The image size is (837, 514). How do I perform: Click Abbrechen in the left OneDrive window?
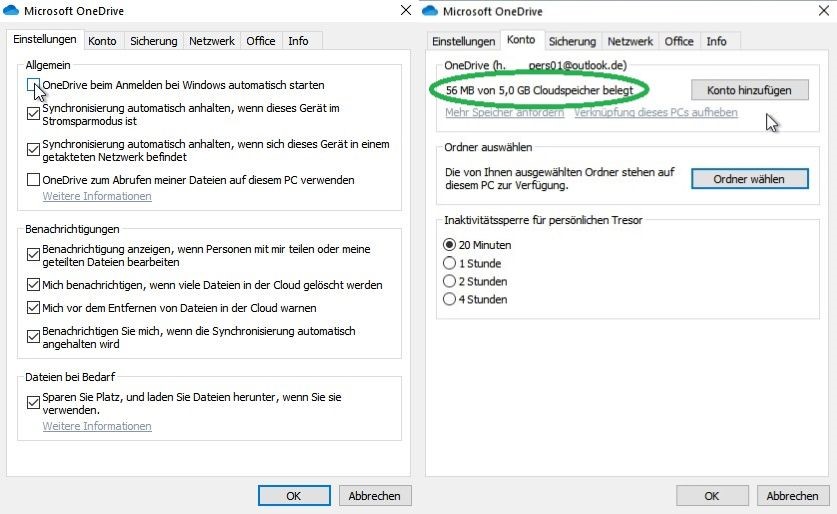(x=375, y=496)
